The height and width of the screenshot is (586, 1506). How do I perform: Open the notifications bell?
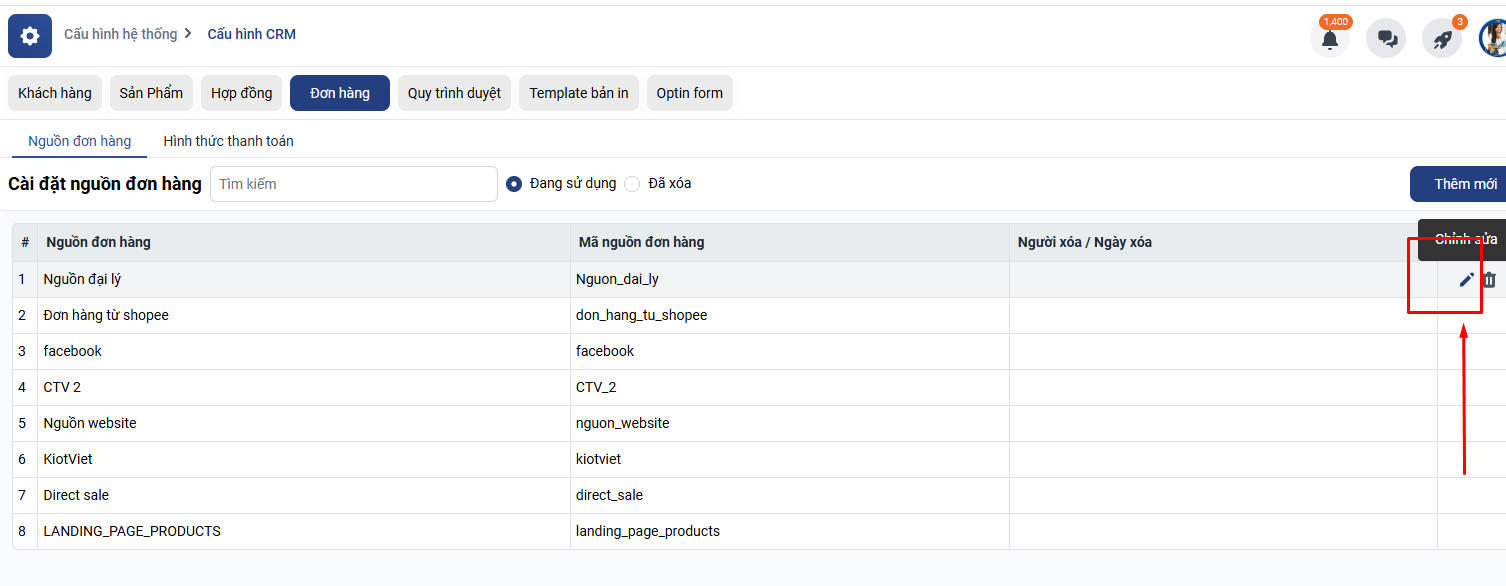pyautogui.click(x=1329, y=39)
